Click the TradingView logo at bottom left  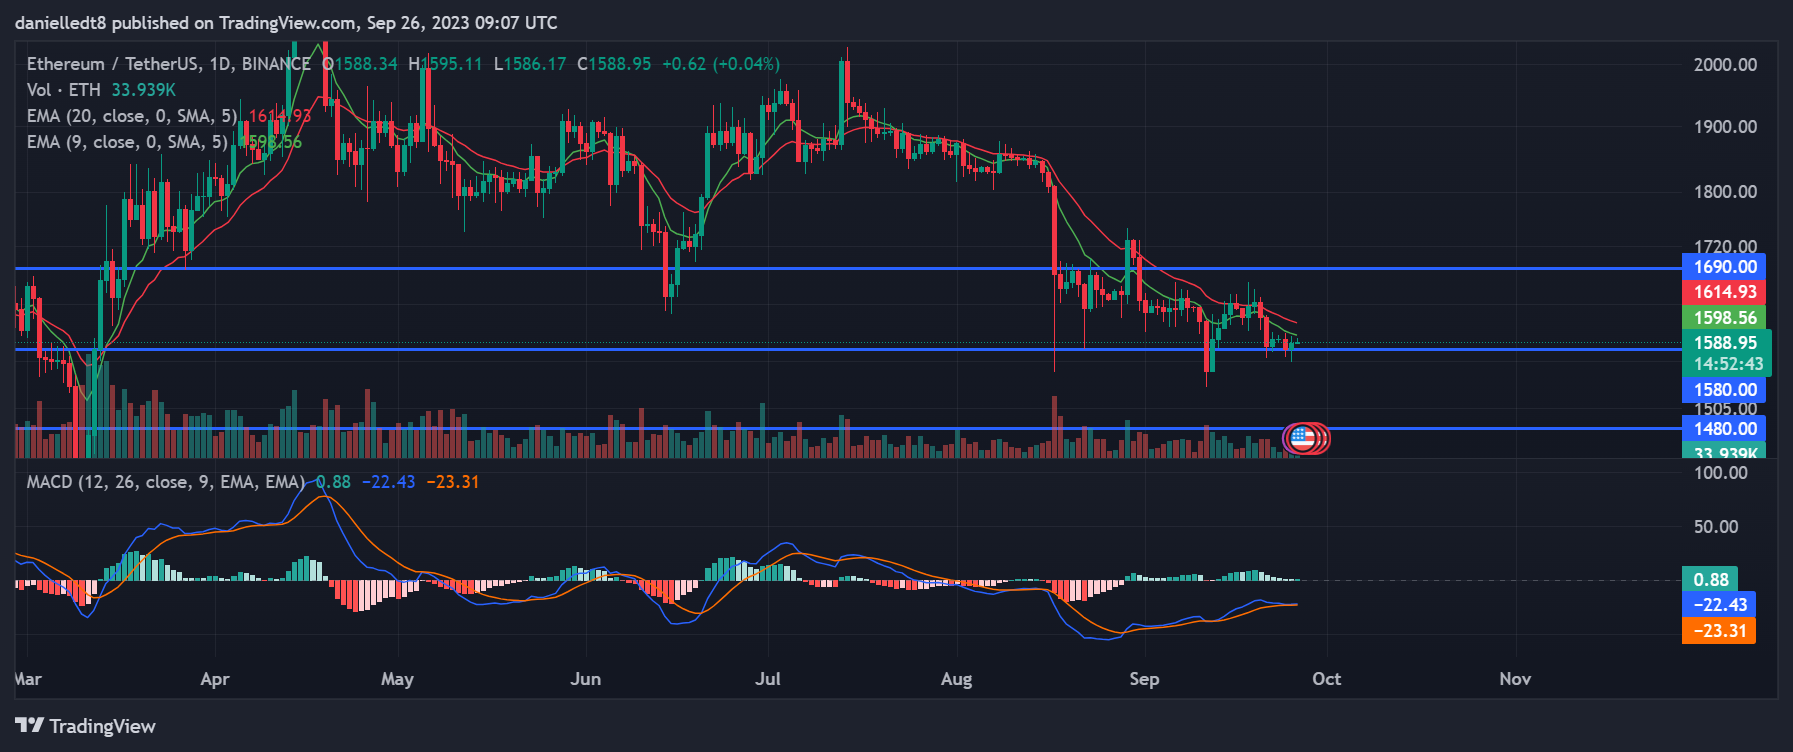tap(86, 726)
